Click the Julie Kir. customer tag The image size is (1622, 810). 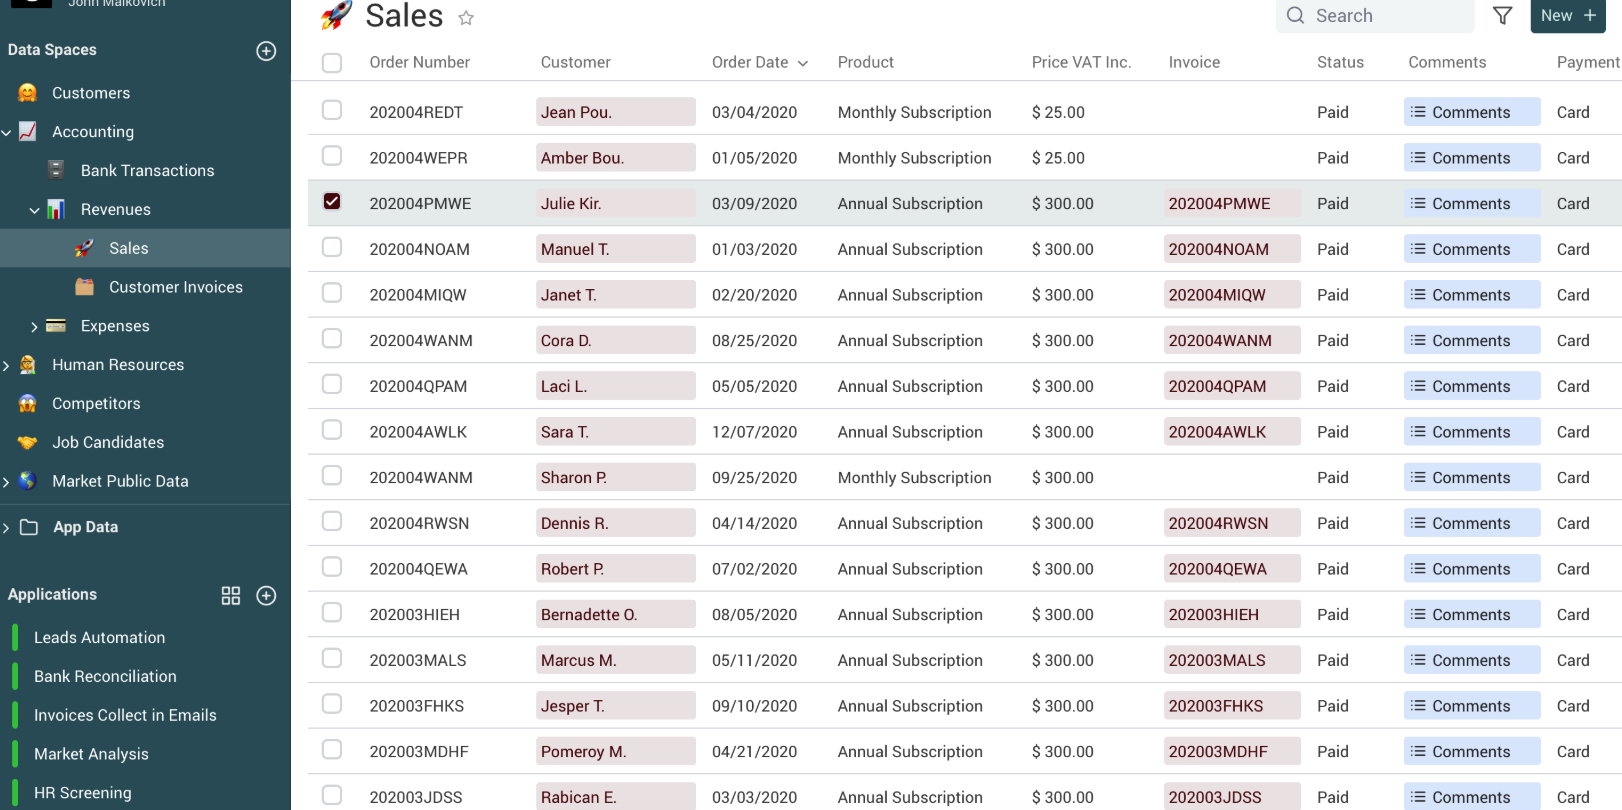click(614, 204)
